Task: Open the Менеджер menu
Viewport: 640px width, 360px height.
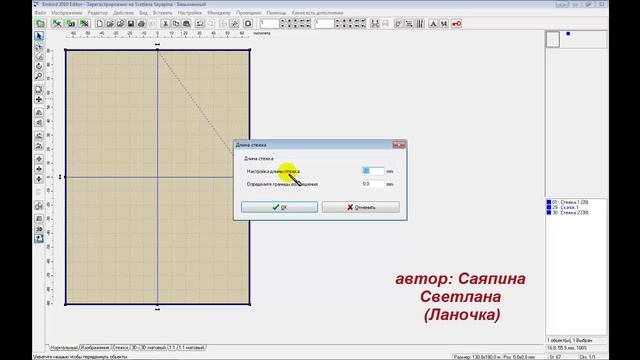Action: 219,13
